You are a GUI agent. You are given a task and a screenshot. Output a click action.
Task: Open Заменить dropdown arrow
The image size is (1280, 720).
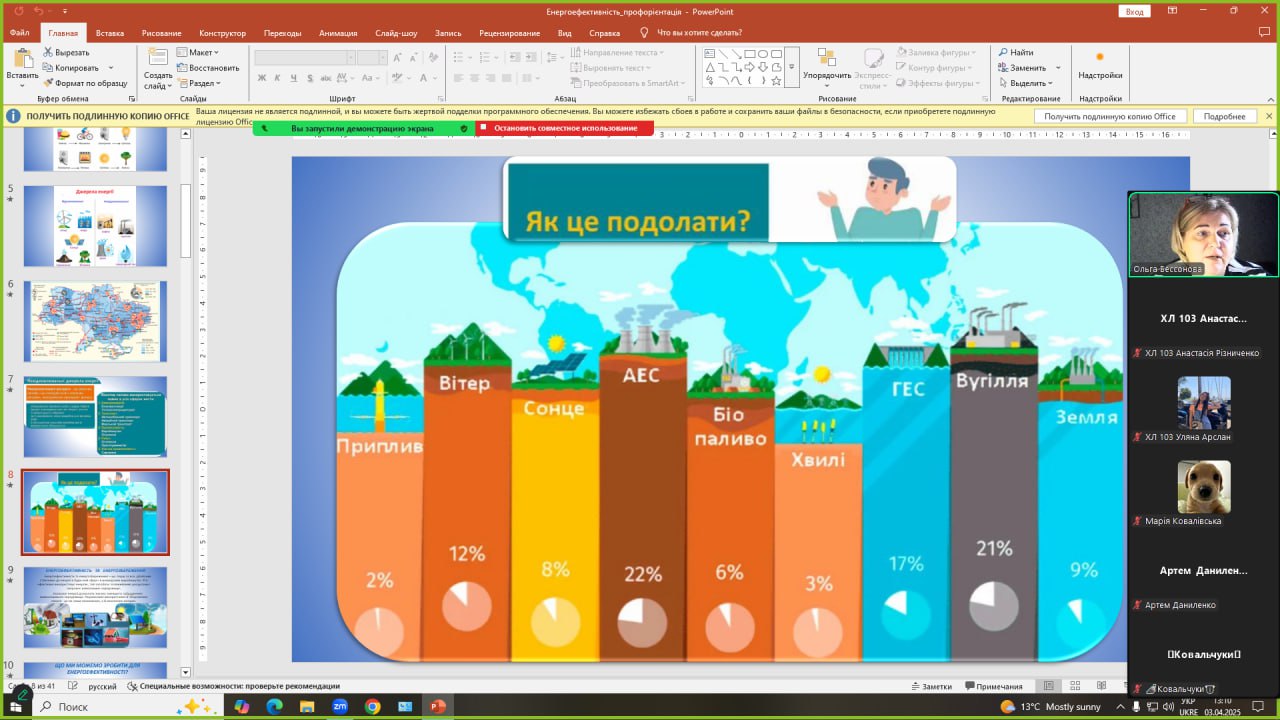coord(1058,68)
